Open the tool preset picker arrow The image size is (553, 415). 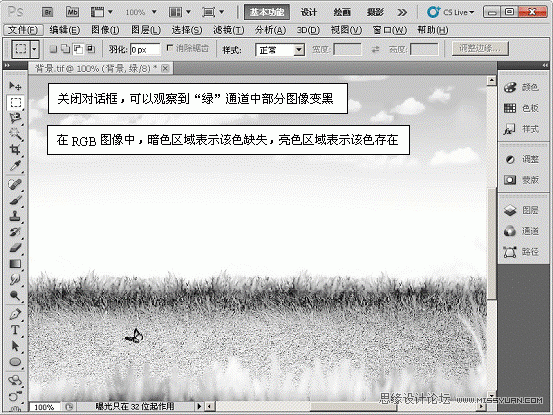34,49
